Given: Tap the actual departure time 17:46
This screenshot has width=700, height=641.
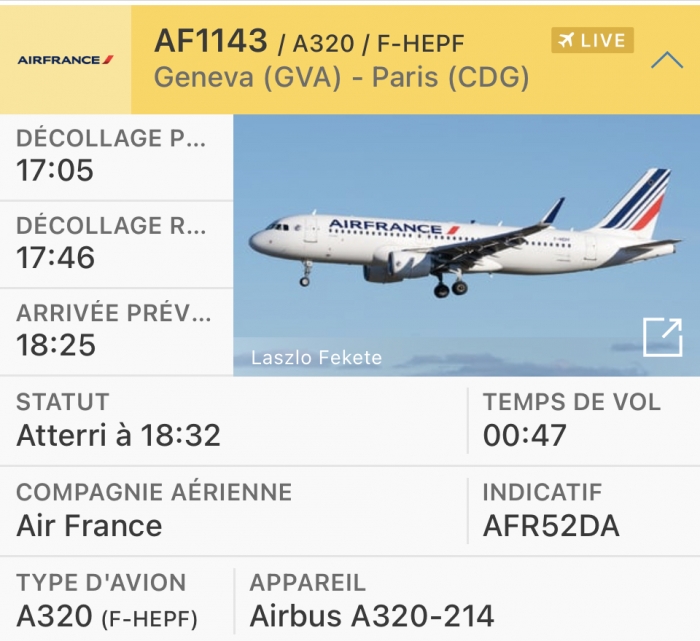Looking at the screenshot, I should (x=55, y=258).
